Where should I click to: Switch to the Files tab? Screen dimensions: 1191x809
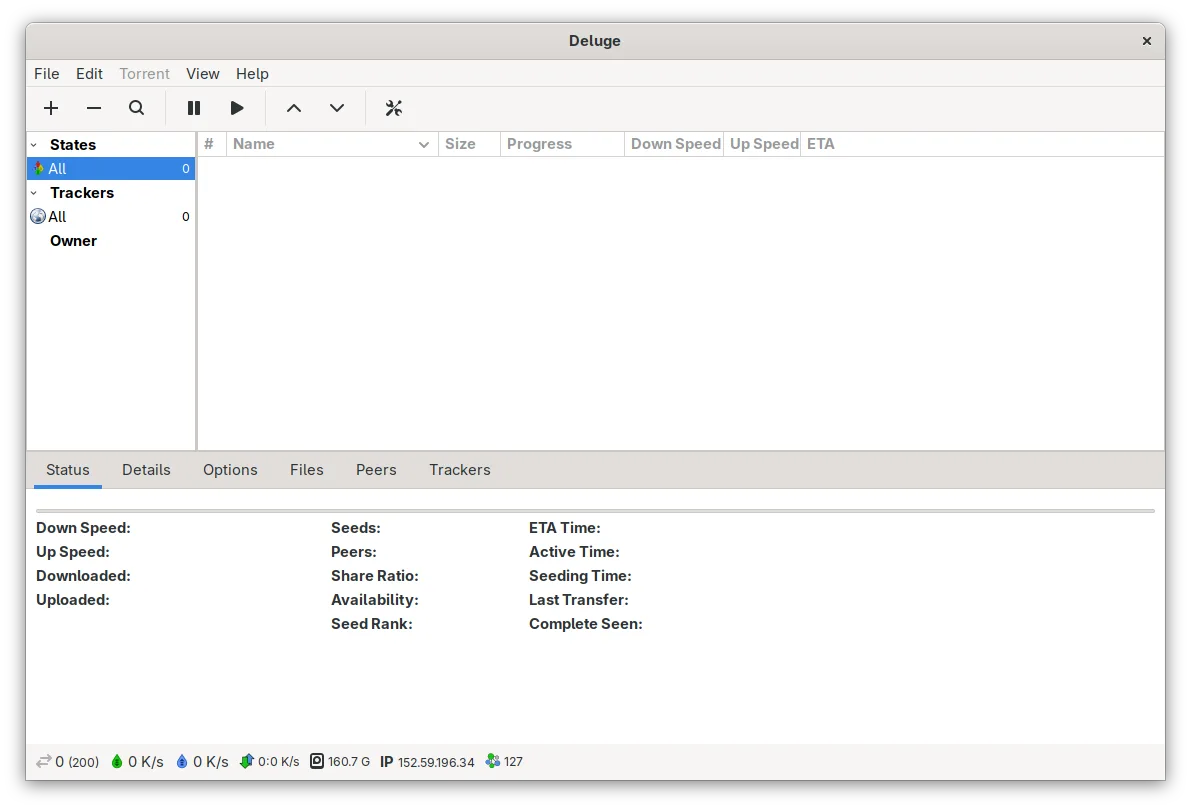tap(307, 469)
